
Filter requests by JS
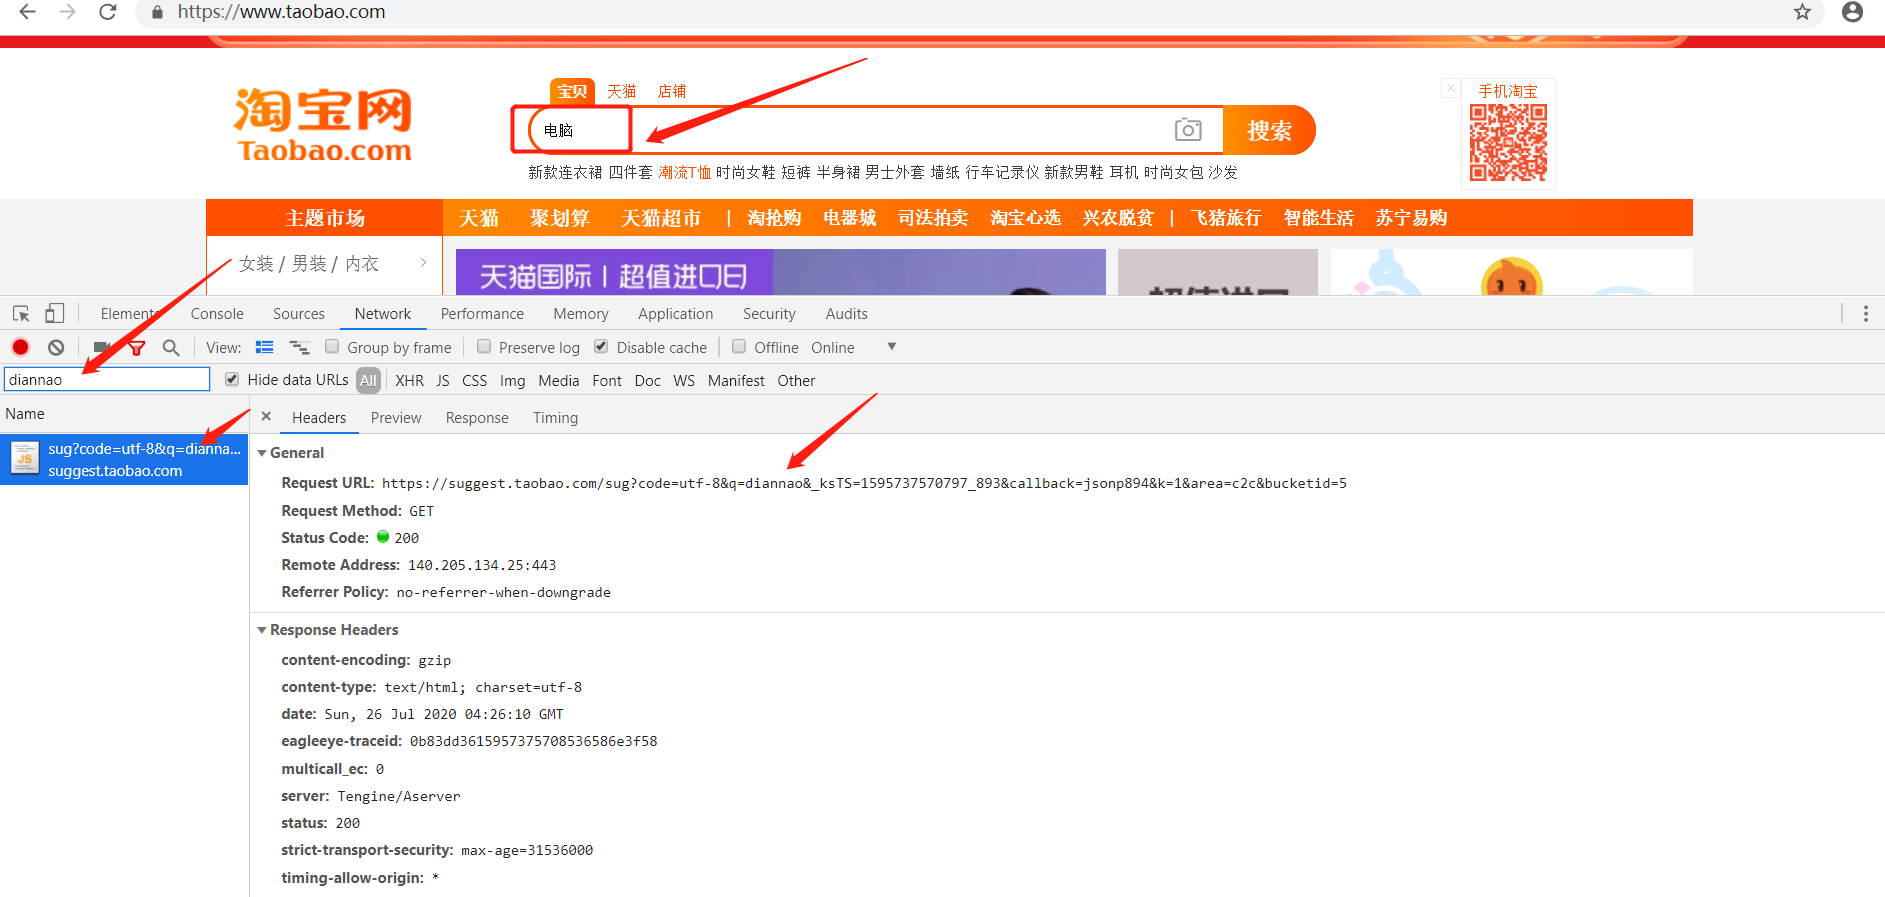443,381
